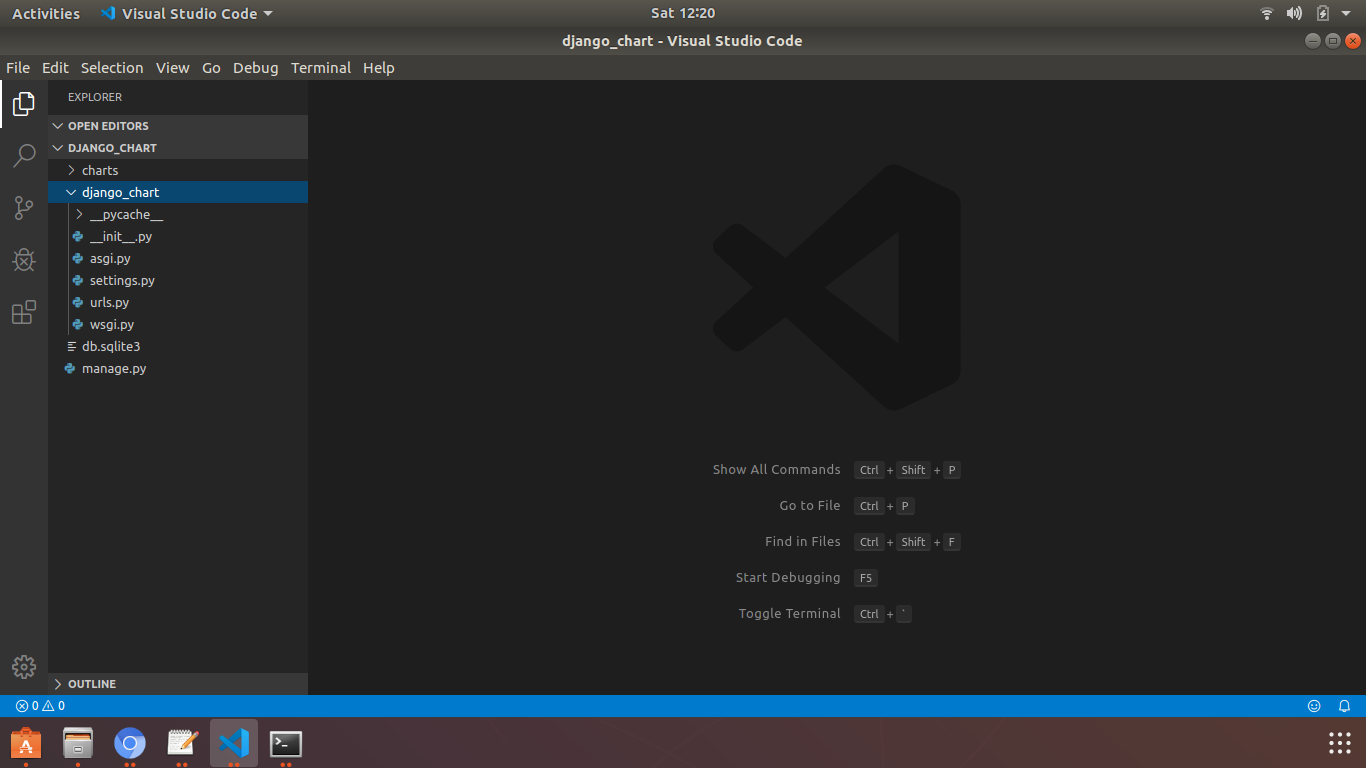Click the Toggle Terminal label
Image resolution: width=1366 pixels, height=768 pixels.
coord(790,614)
